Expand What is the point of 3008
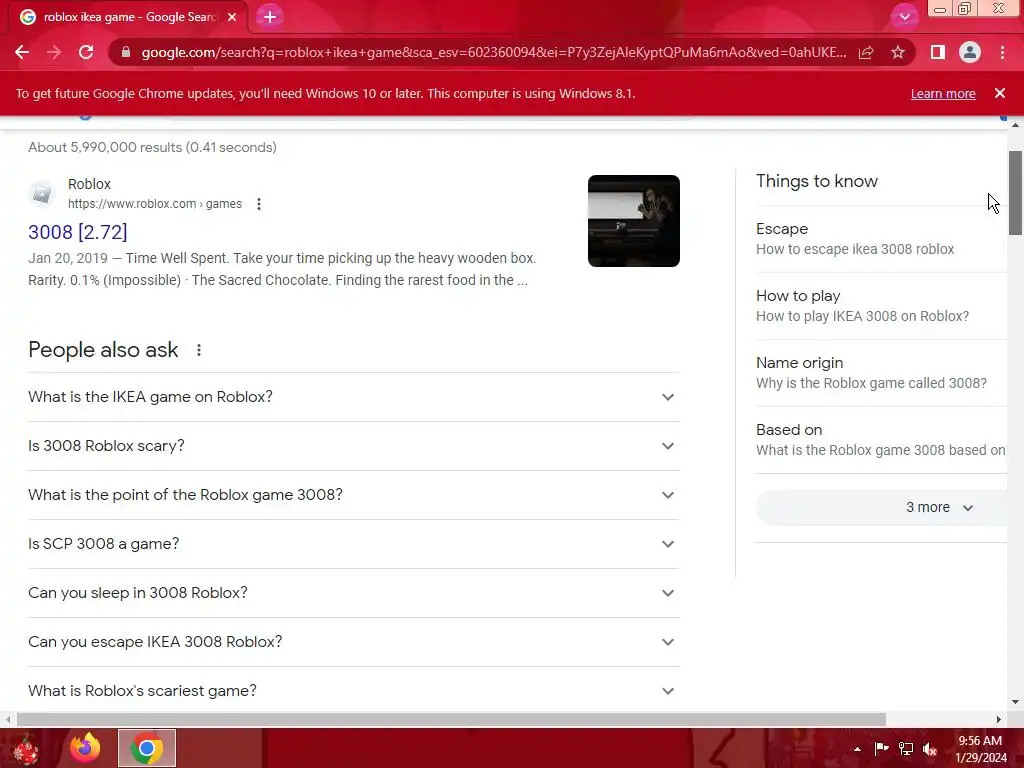1024x768 pixels. tap(354, 495)
